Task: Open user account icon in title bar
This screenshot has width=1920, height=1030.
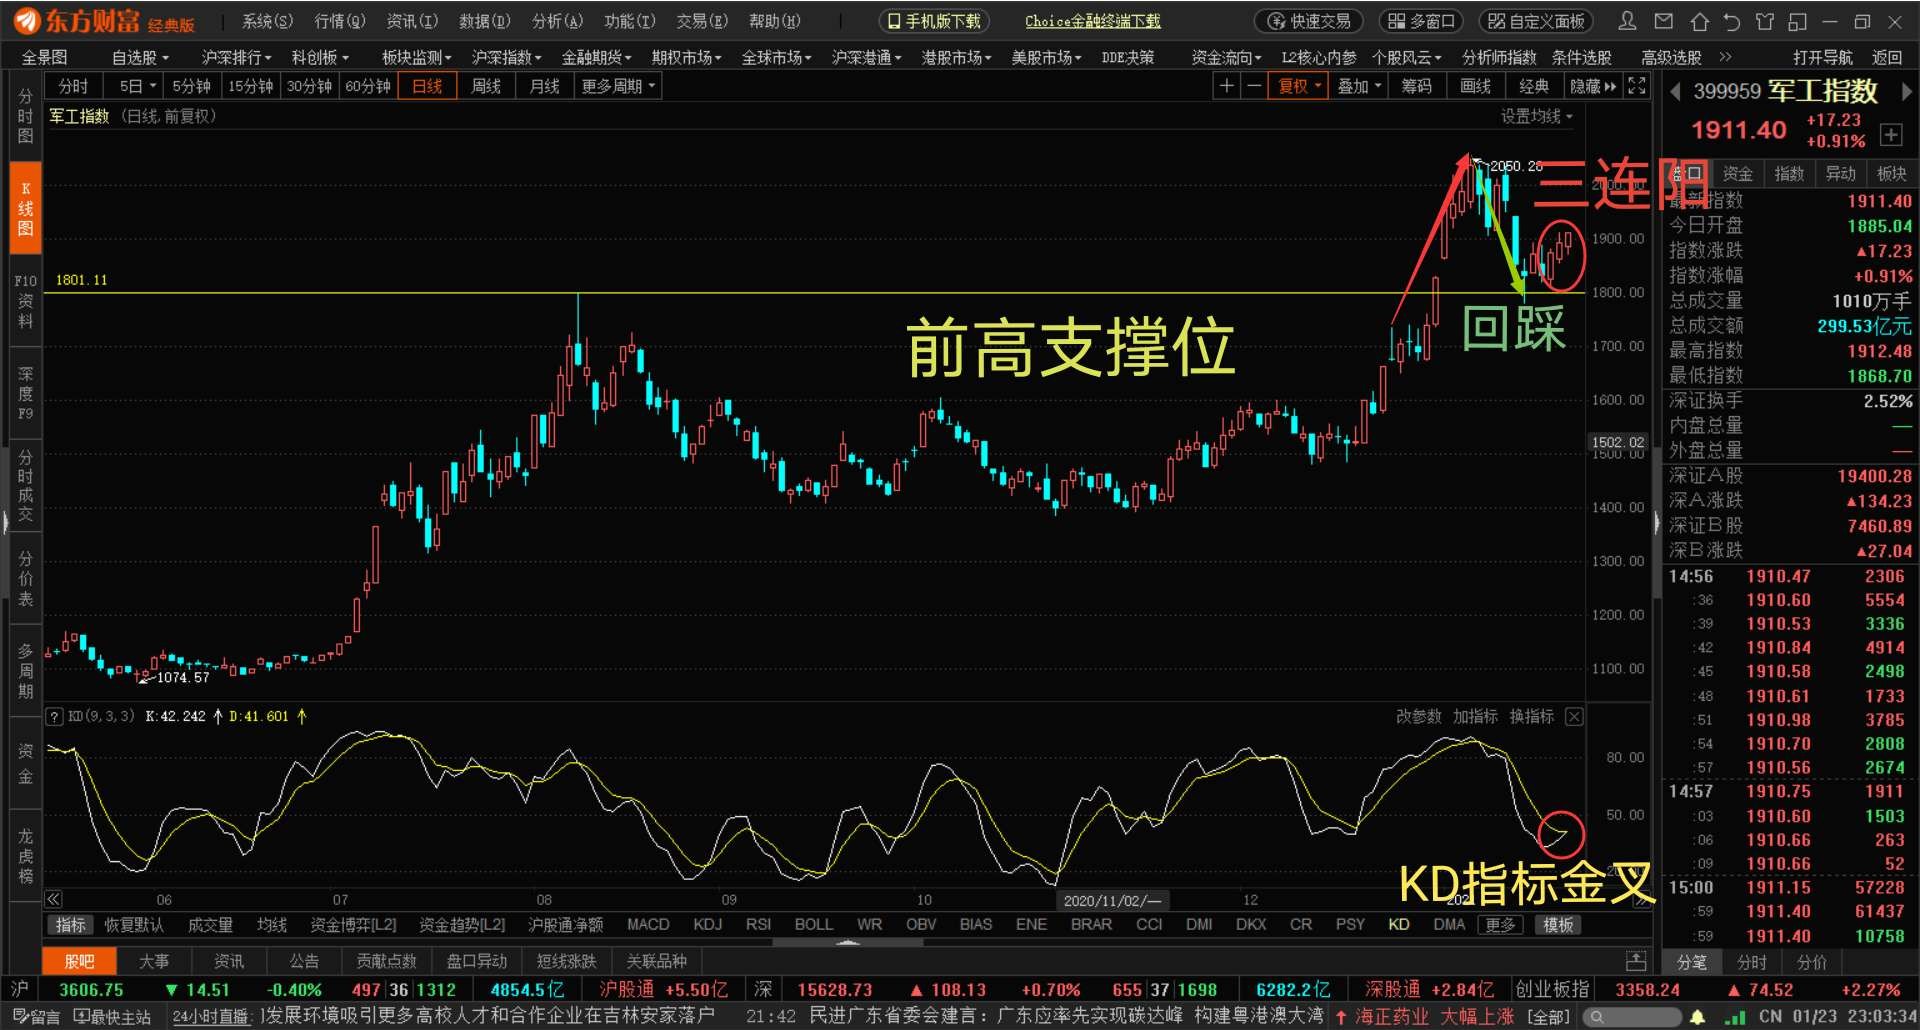Action: [1627, 21]
